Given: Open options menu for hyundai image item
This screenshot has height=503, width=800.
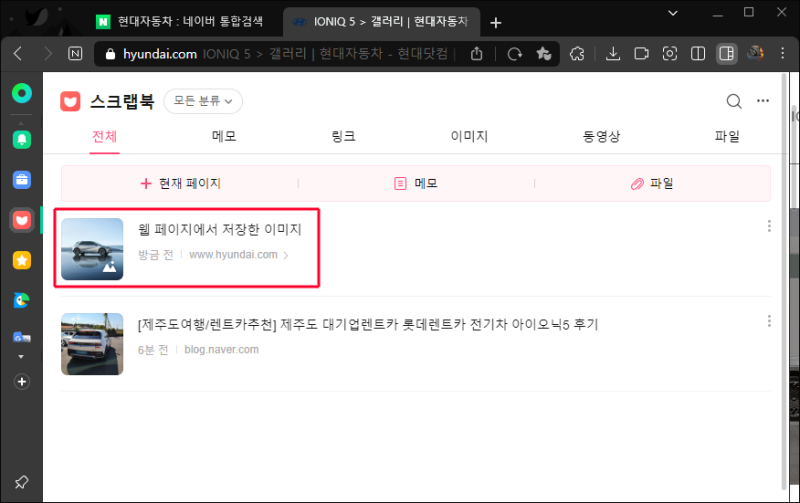Looking at the screenshot, I should [769, 226].
